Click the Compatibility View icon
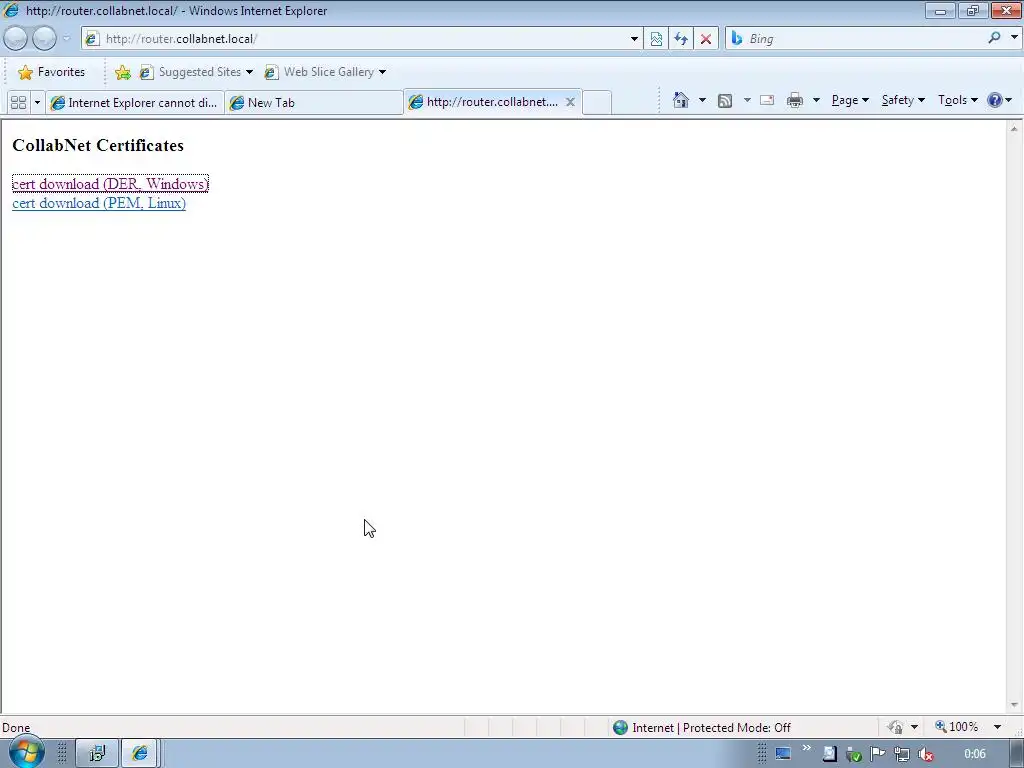1024x768 pixels. (x=656, y=39)
